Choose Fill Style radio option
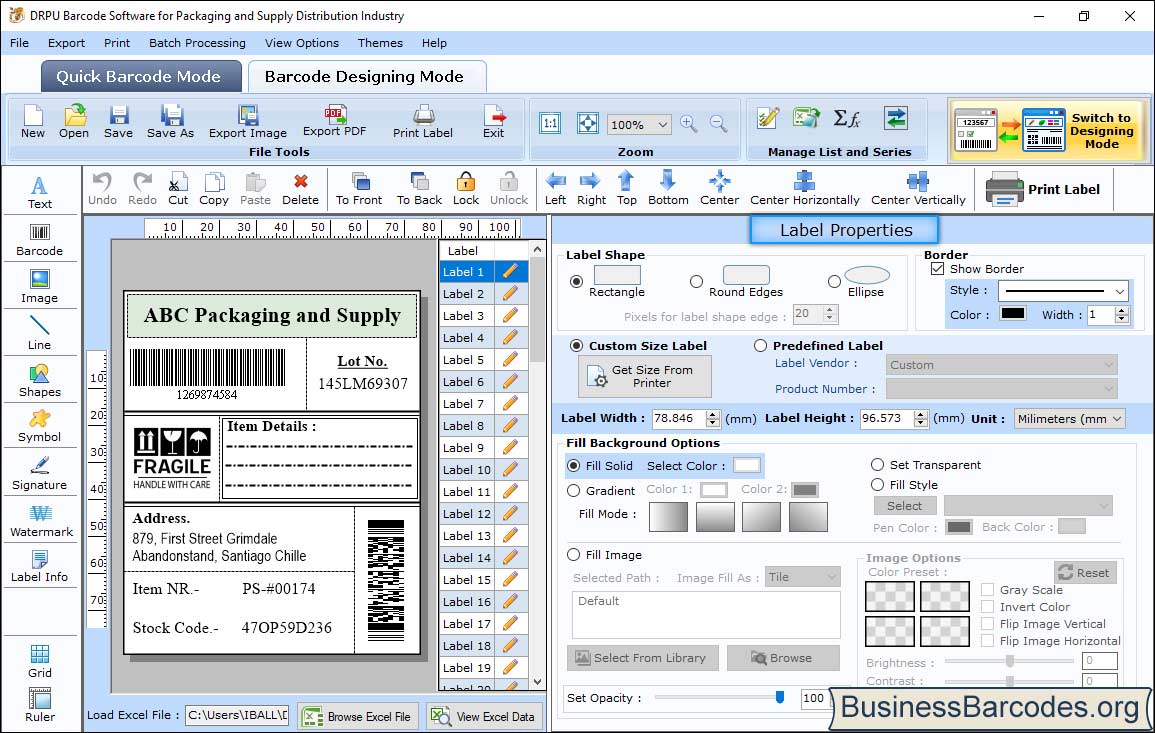 877,485
